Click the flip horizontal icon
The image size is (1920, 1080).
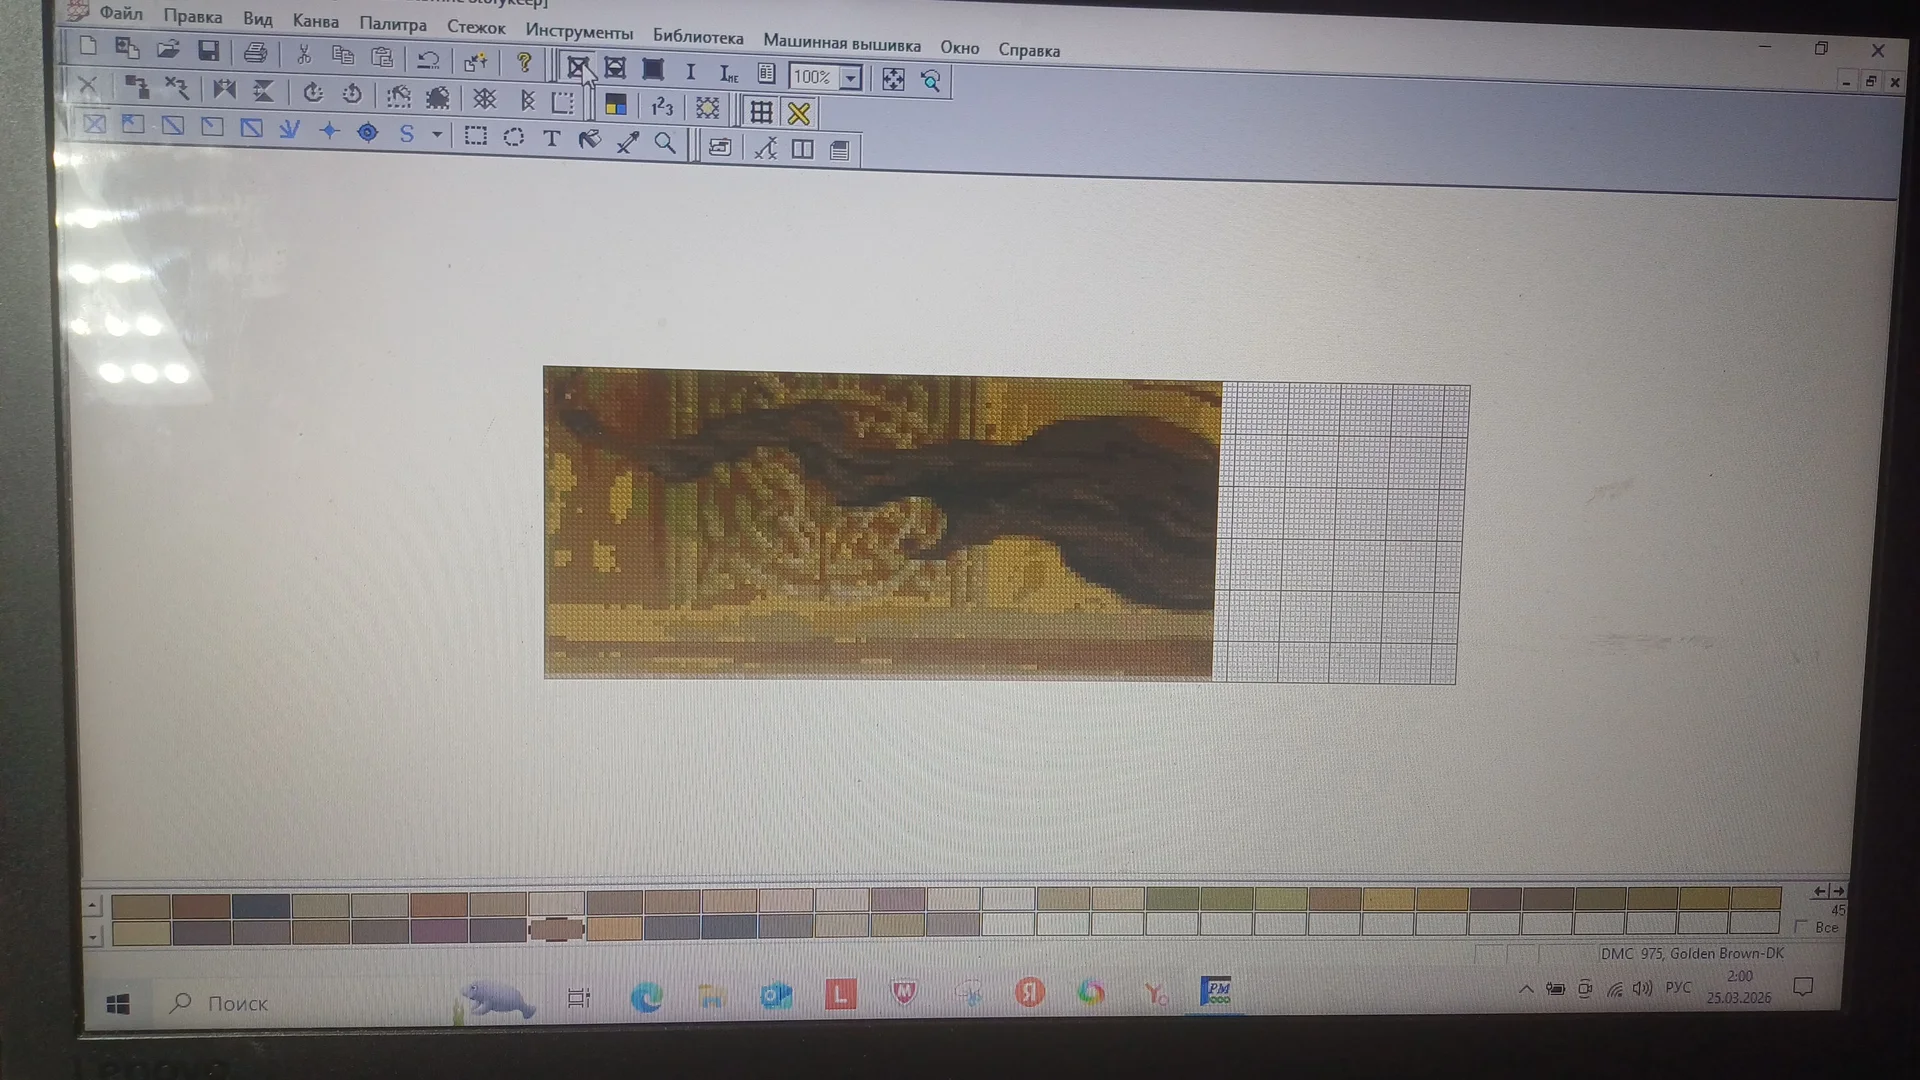click(x=223, y=90)
